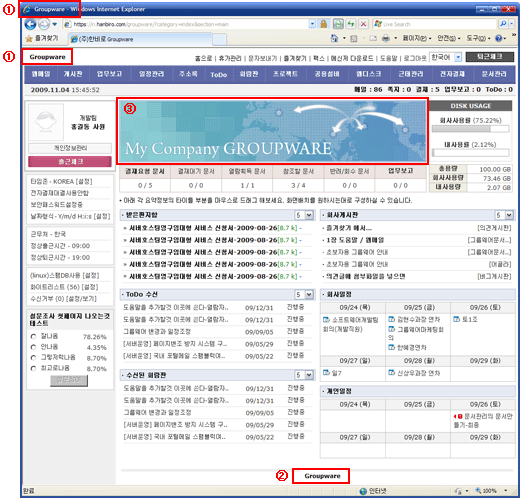
Task: Open a new blank browser tab
Action: (219, 39)
